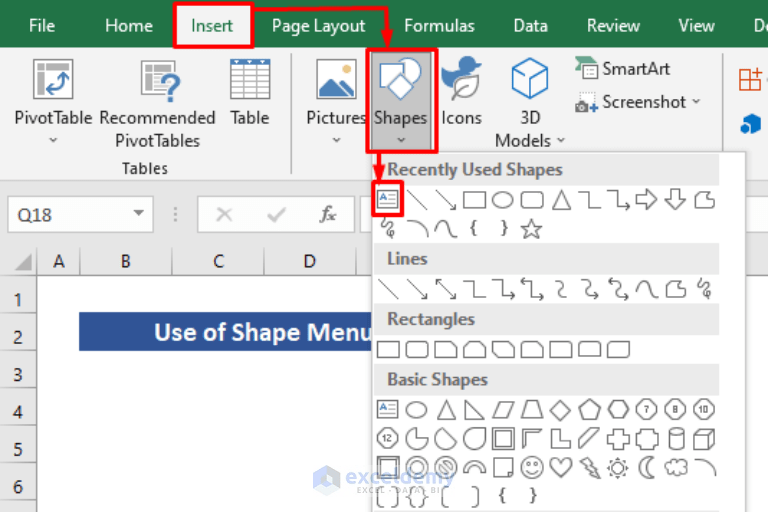Pick the Right Triangle in Basic Shapes
768x512 pixels.
[x=474, y=410]
